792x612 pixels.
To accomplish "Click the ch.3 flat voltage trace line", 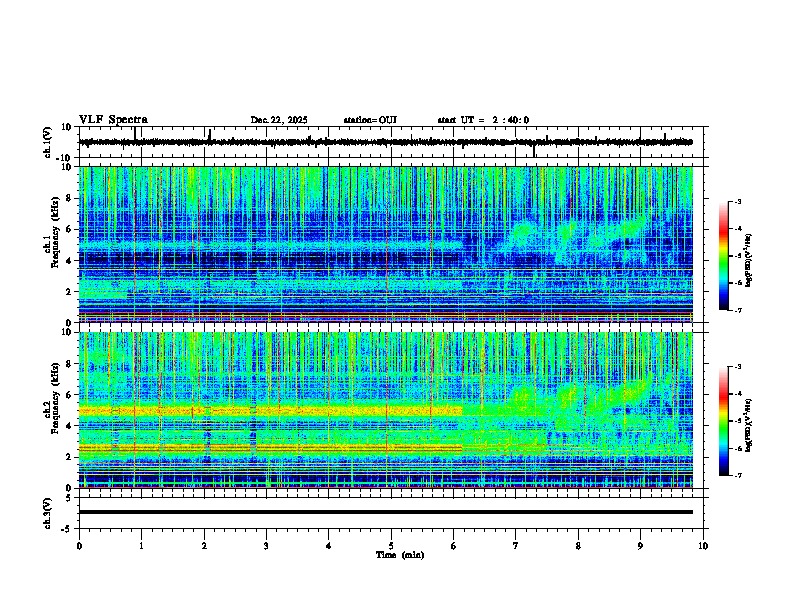I will coord(385,512).
